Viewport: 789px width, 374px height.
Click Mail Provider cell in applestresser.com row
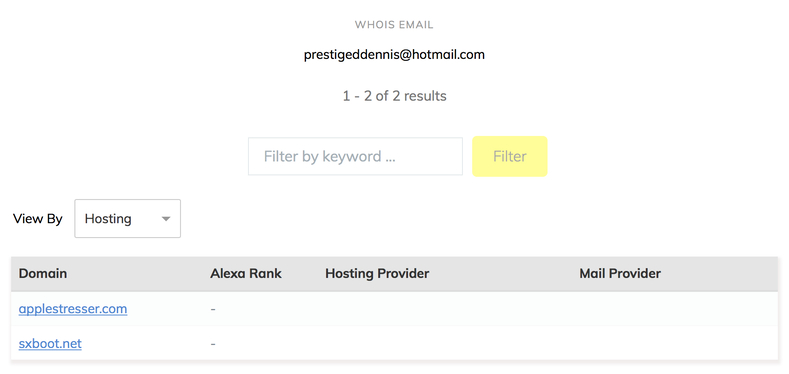click(x=675, y=309)
